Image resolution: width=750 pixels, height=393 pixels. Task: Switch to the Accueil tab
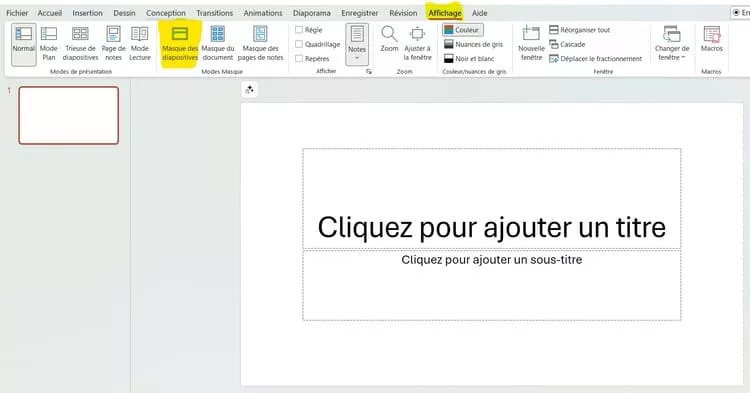(50, 13)
